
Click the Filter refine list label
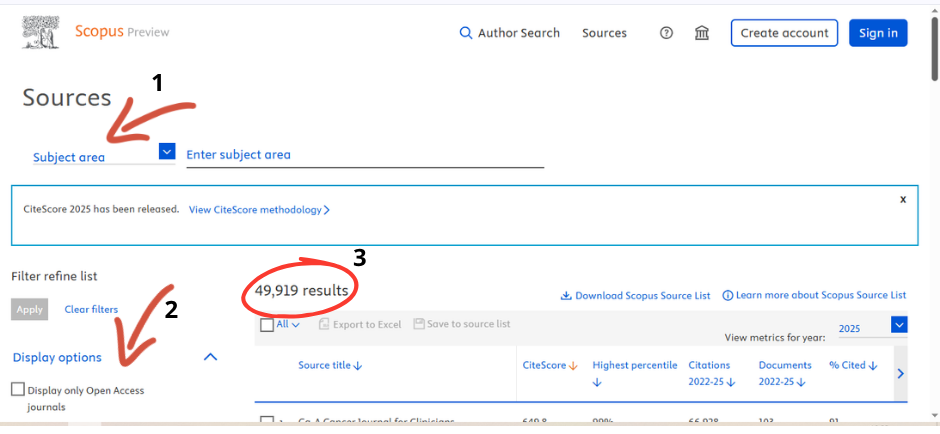[x=54, y=276]
